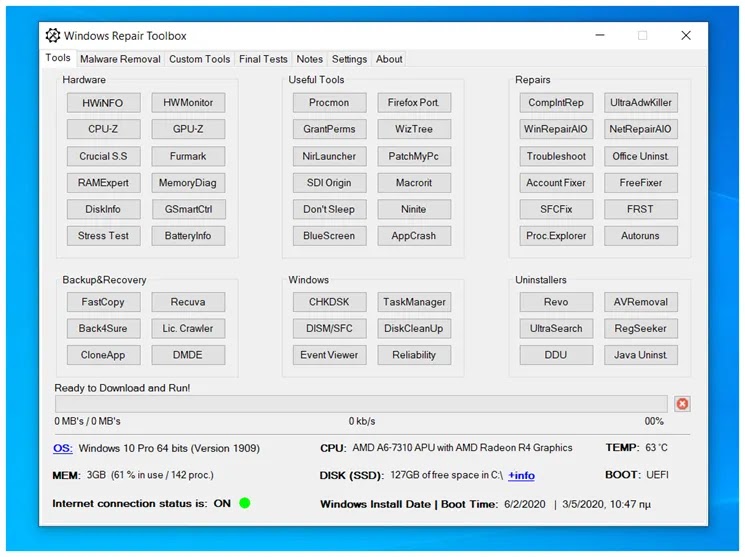
Task: Run the CPU-Z button
Action: pyautogui.click(x=104, y=129)
